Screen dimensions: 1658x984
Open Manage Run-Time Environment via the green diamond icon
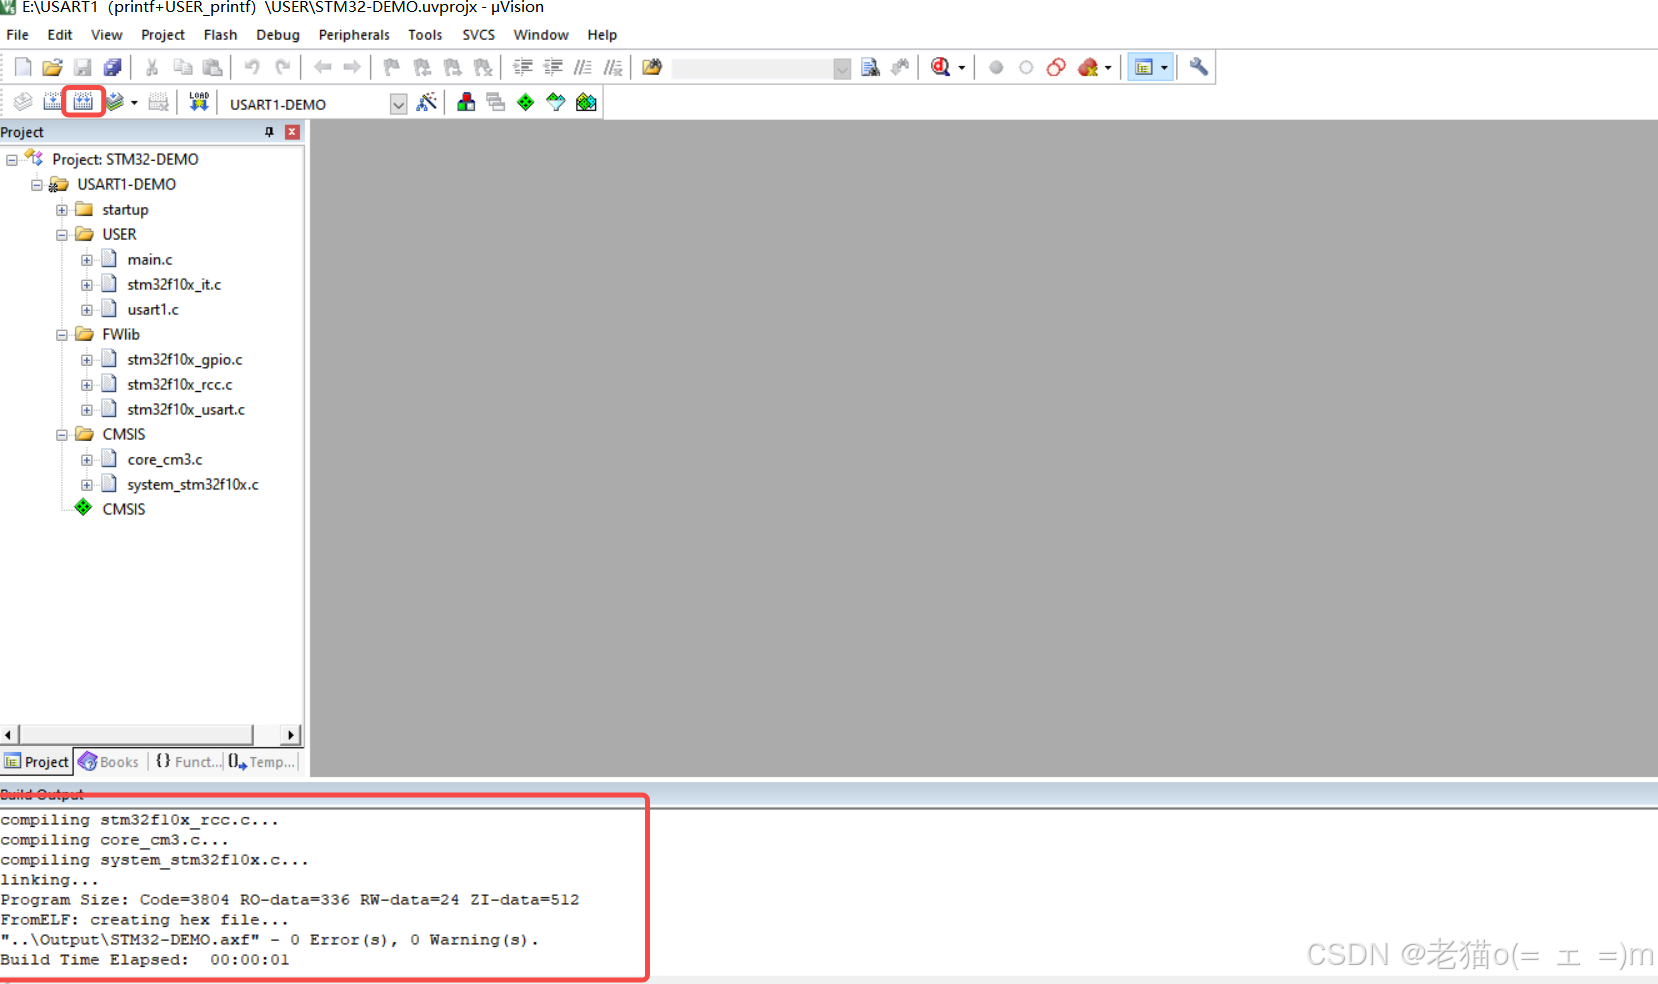point(526,102)
